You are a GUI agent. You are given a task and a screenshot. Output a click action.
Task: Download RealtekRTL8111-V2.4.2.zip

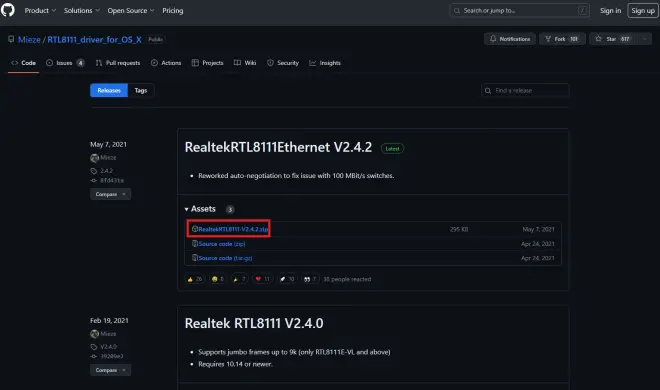(x=233, y=229)
